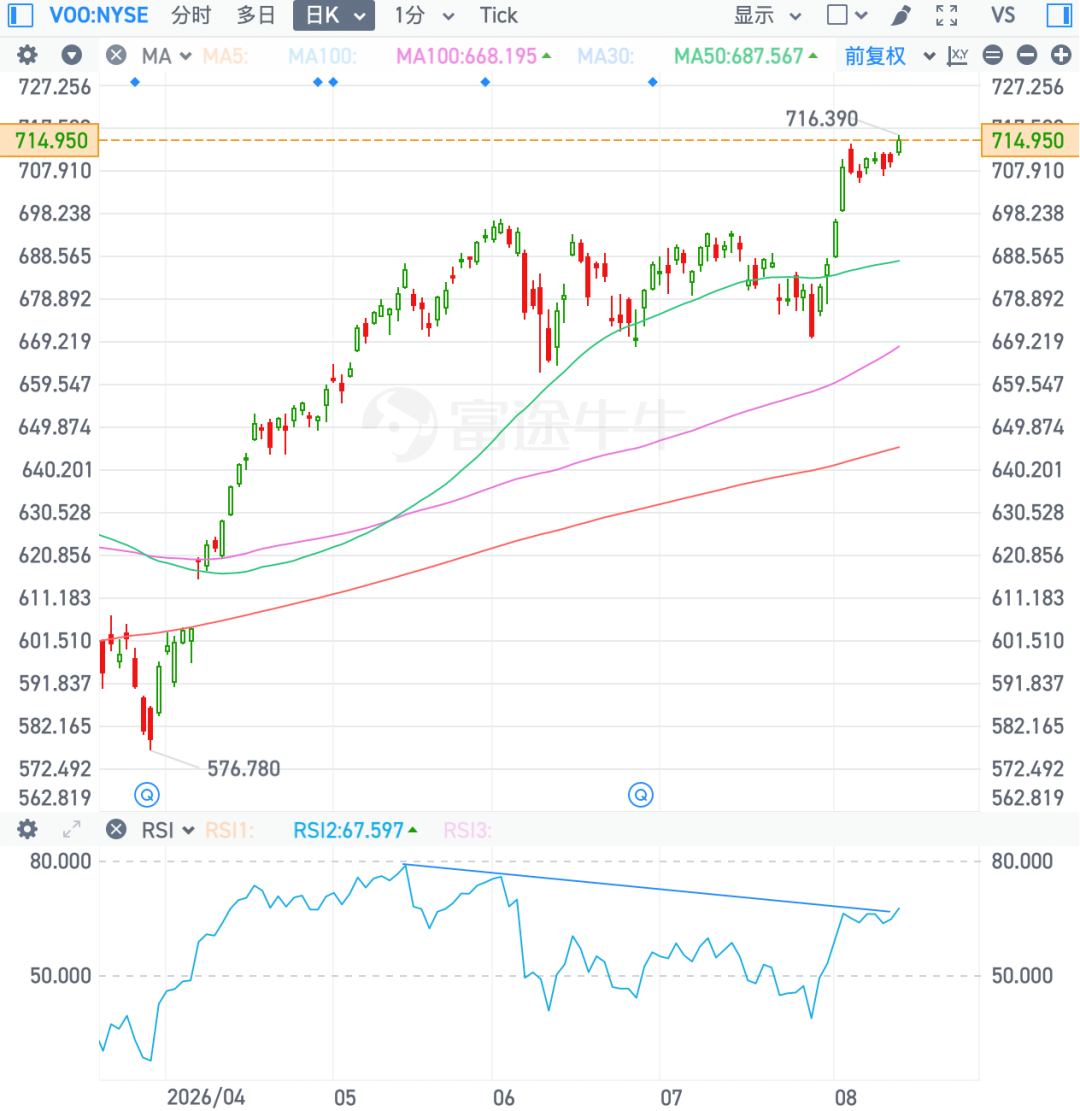1080x1111 pixels.
Task: Click the first blue diamond event marker
Action: pos(135,82)
